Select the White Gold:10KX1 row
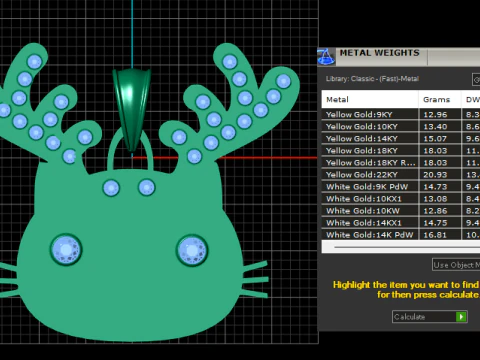Screen dimensions: 480x360 [401, 198]
